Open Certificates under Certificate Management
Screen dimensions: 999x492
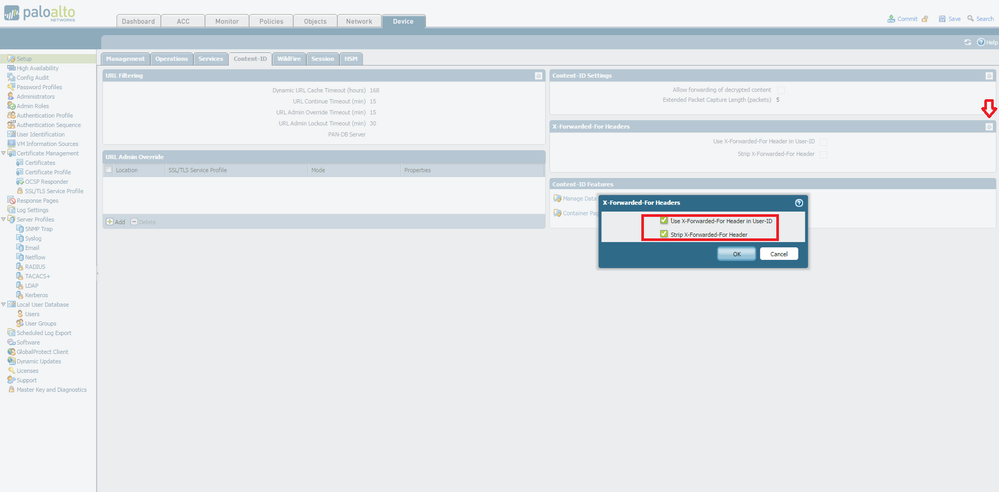pos(40,163)
